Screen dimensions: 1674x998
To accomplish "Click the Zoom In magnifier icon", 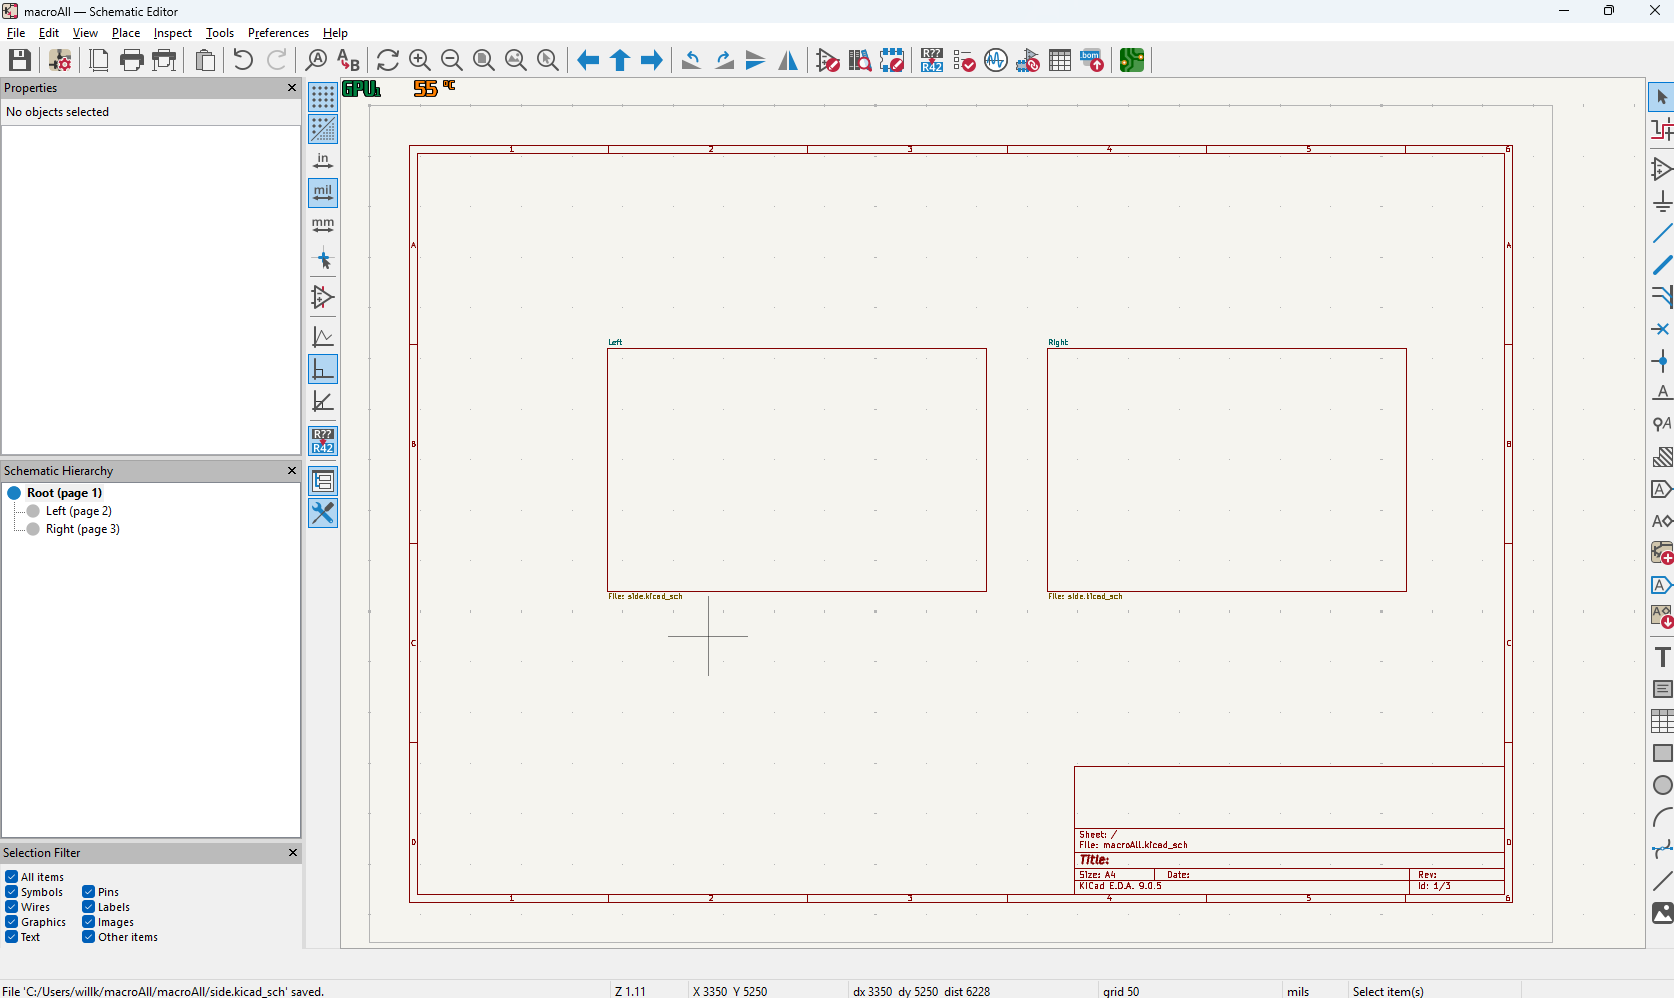I will point(420,60).
